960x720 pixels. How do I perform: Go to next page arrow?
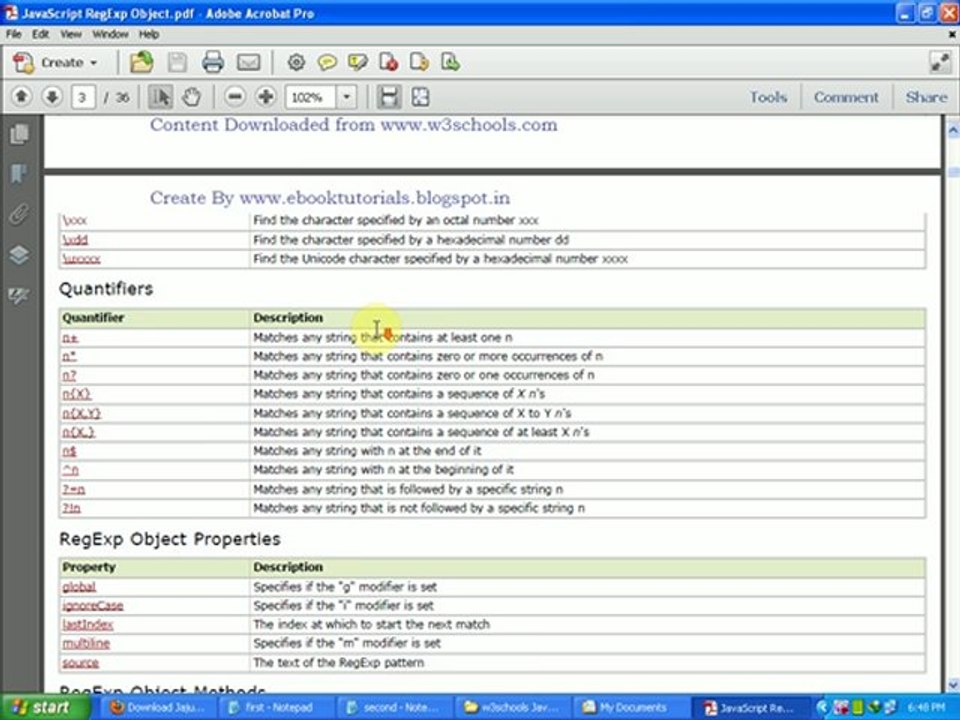click(52, 97)
